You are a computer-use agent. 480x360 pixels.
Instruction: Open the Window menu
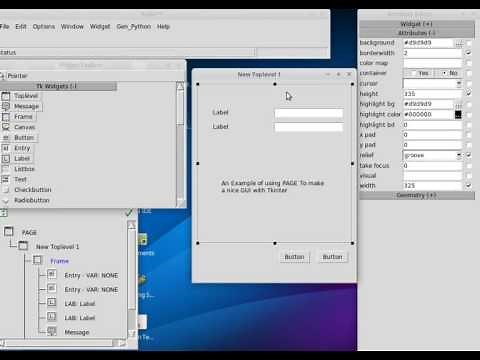tap(72, 26)
